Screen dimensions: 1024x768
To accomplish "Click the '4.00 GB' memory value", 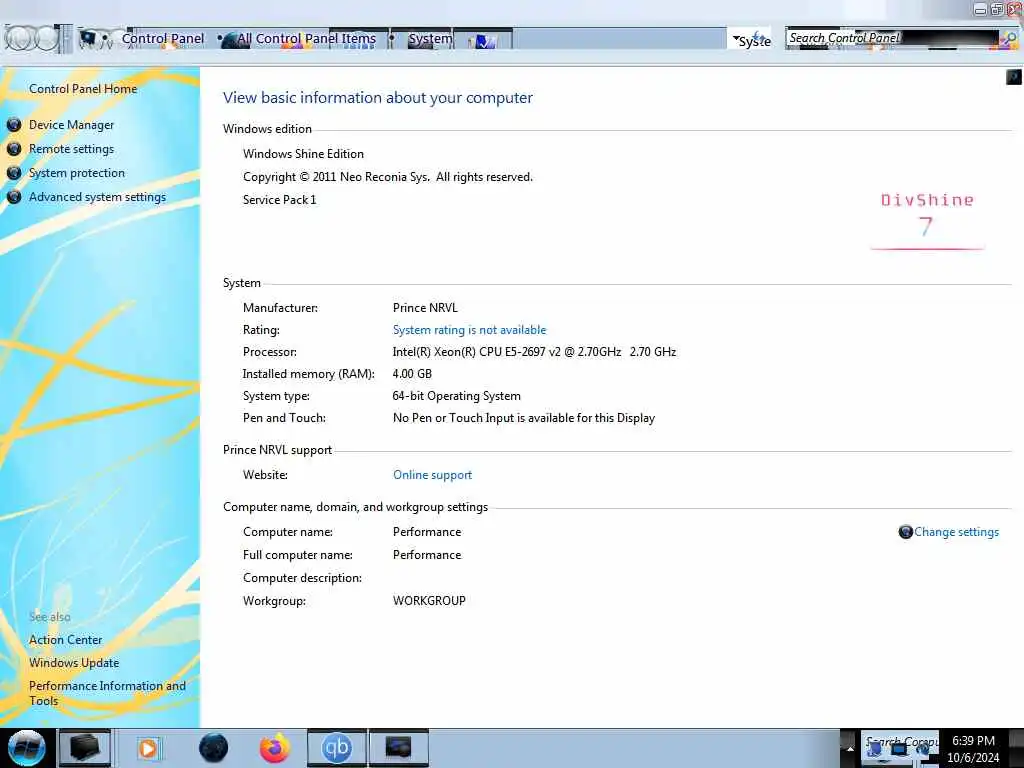I will 412,374.
